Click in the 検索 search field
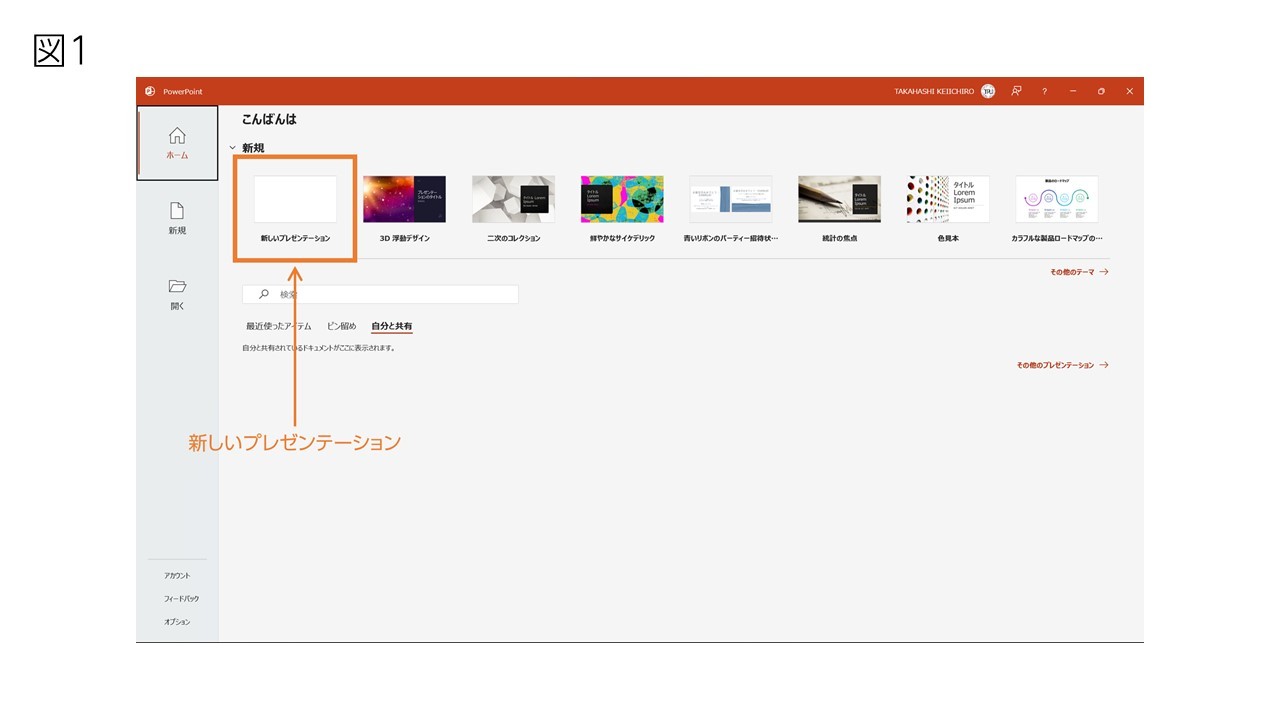The width and height of the screenshot is (1280, 720). coord(381,294)
